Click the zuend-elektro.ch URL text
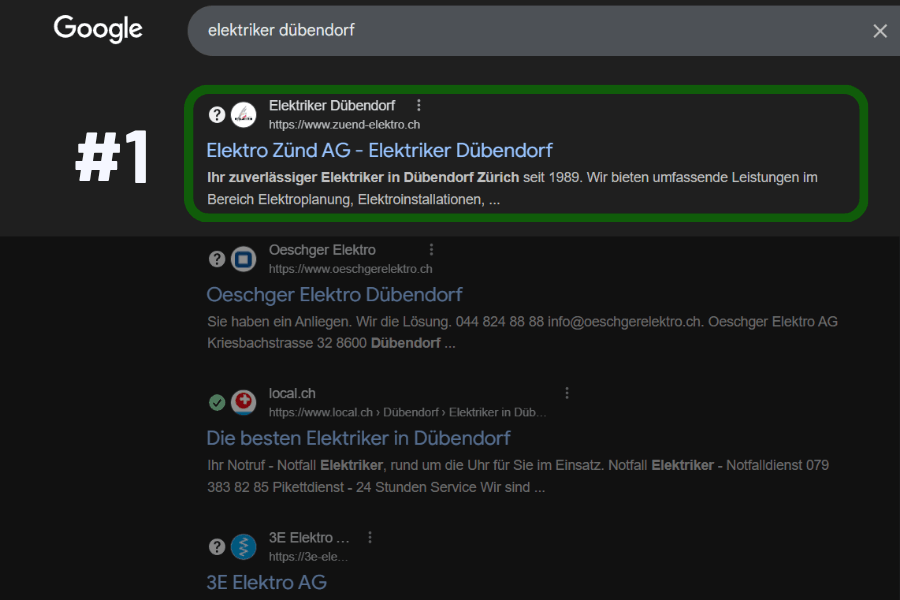900x600 pixels. 344,125
